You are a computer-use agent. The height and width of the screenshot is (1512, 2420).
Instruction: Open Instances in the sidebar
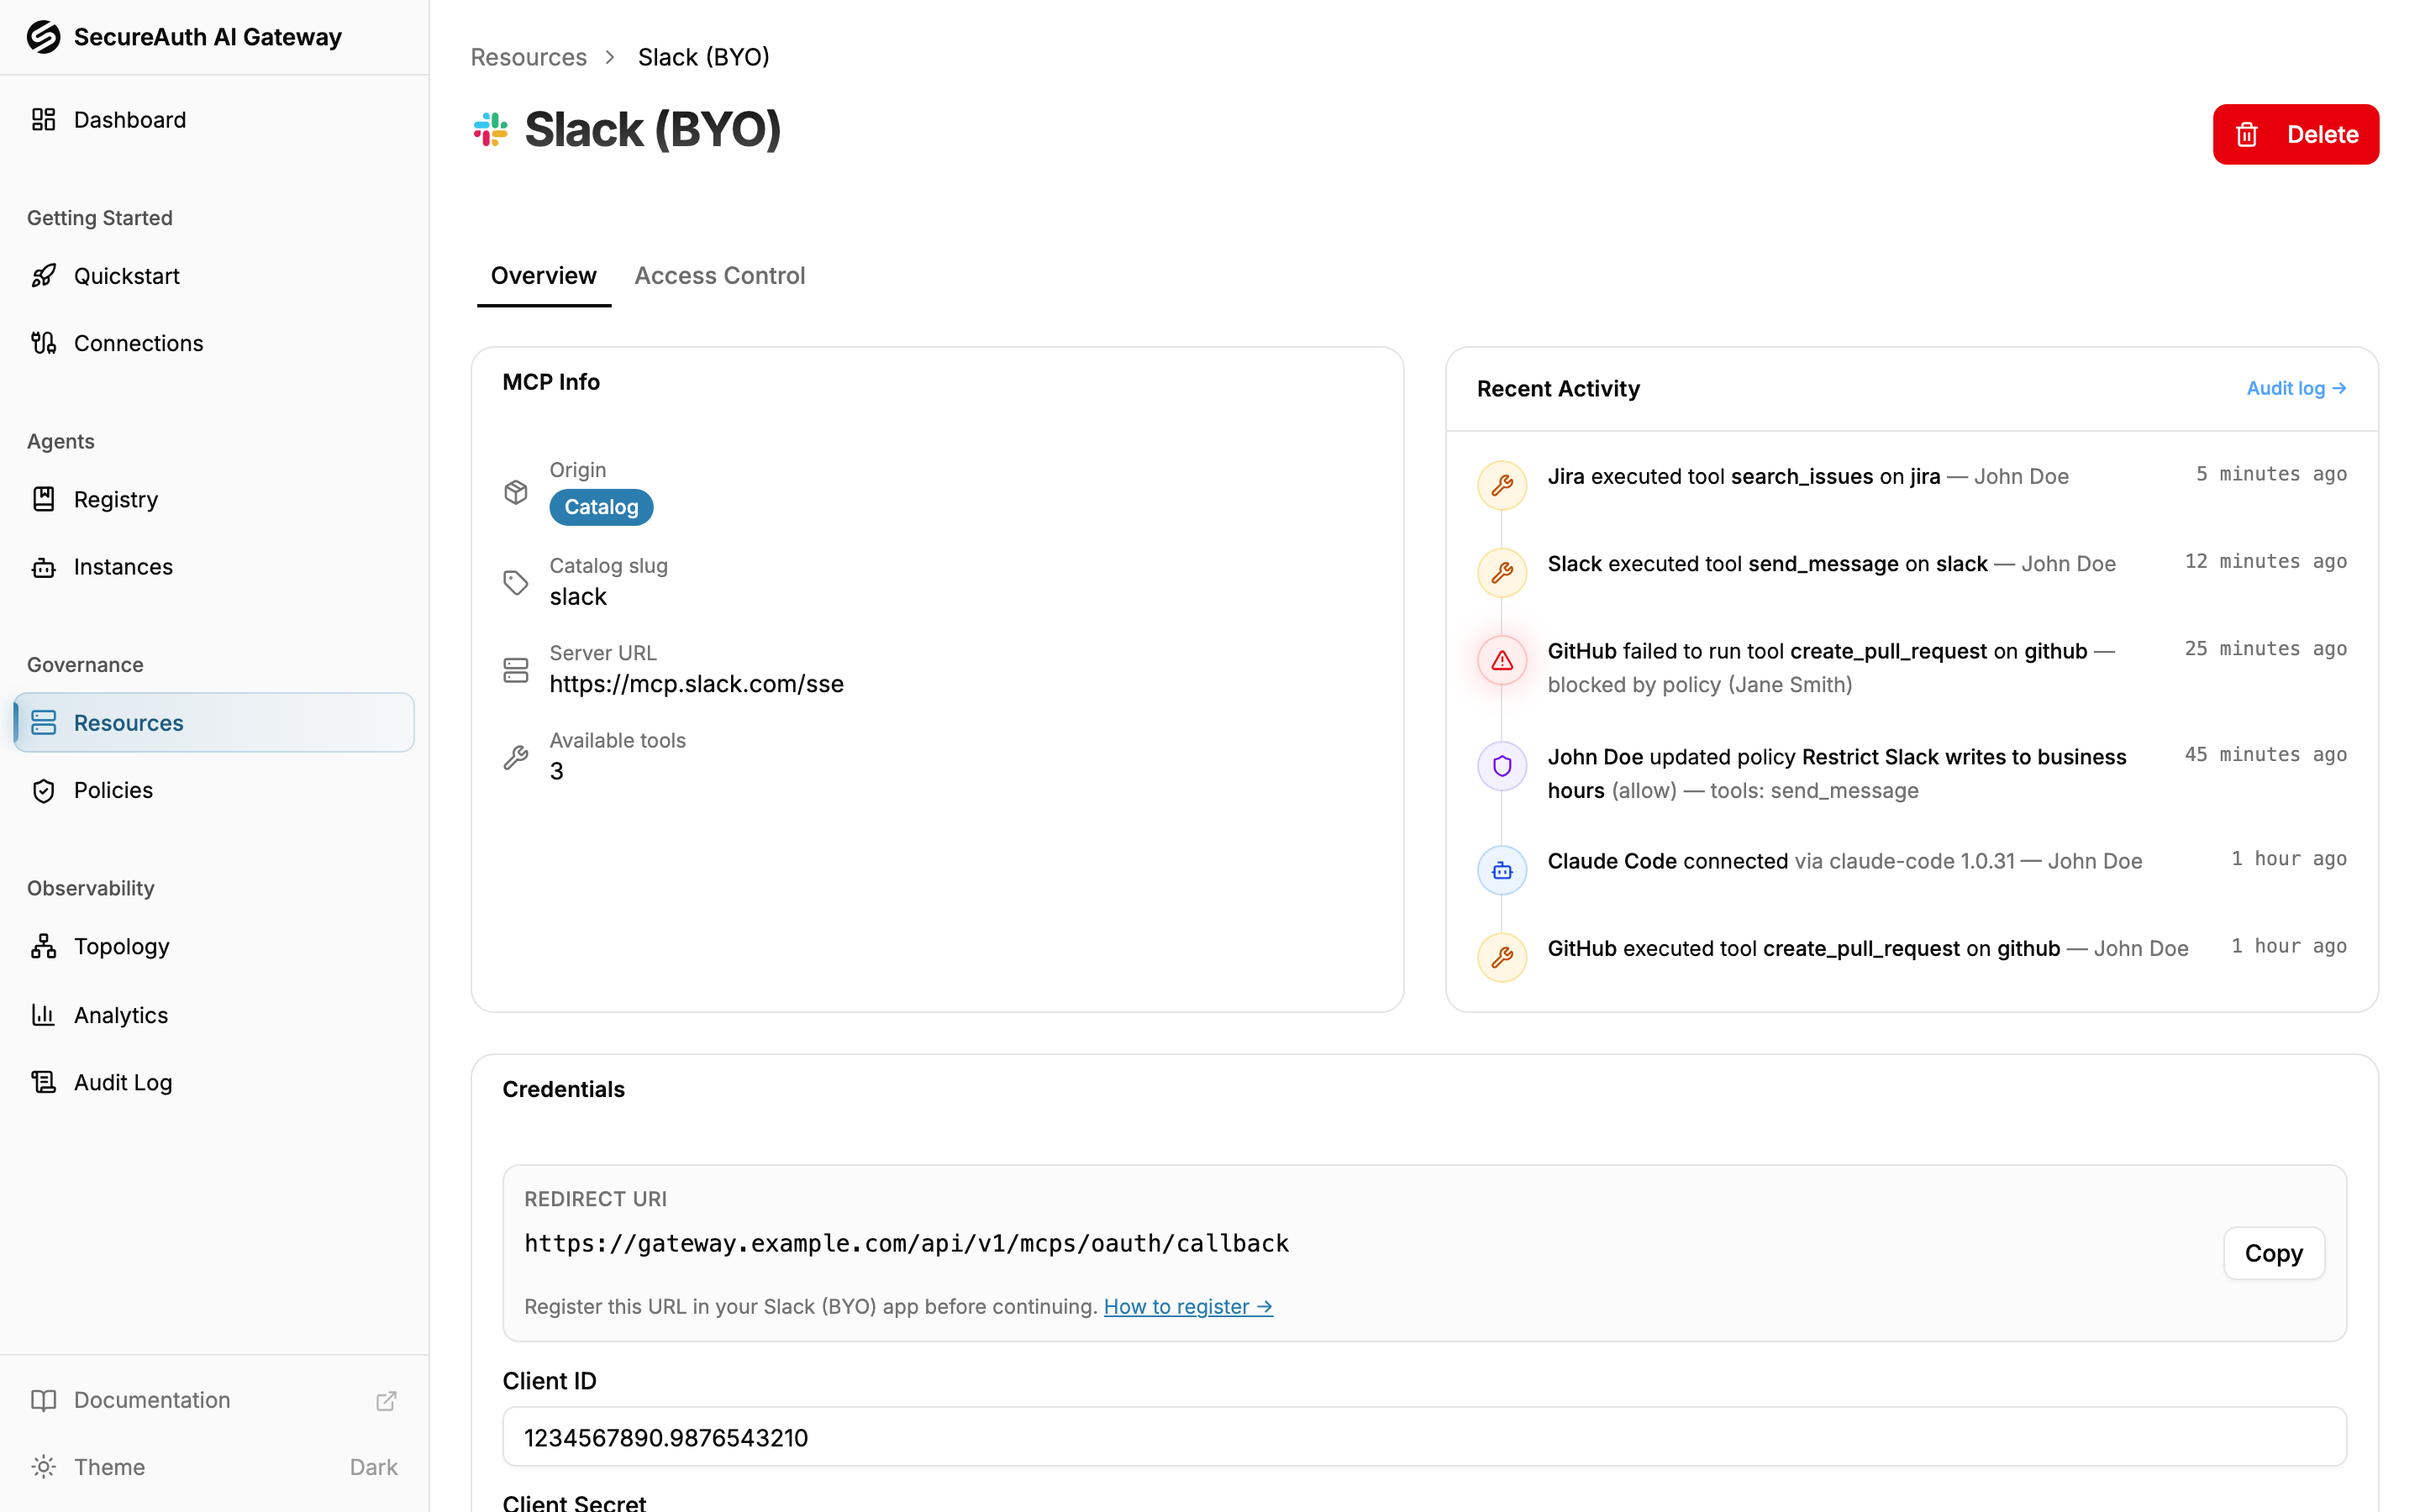[x=214, y=567]
